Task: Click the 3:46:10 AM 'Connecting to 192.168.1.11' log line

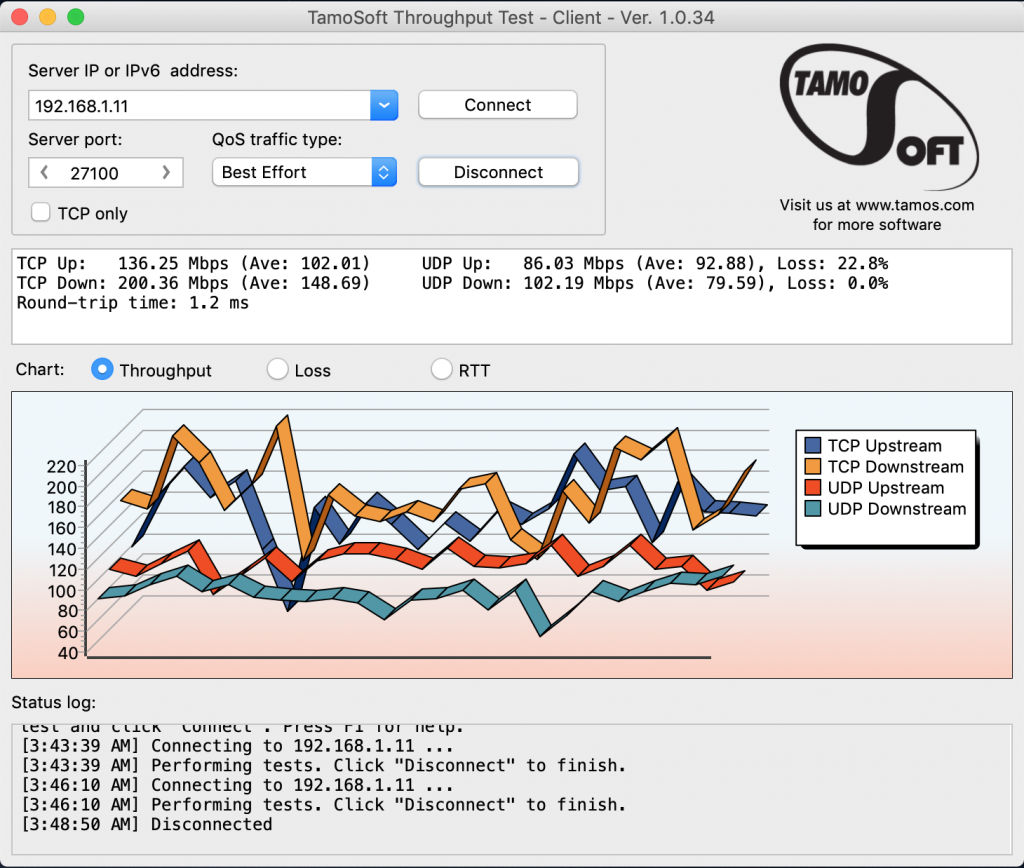Action: click(x=238, y=785)
